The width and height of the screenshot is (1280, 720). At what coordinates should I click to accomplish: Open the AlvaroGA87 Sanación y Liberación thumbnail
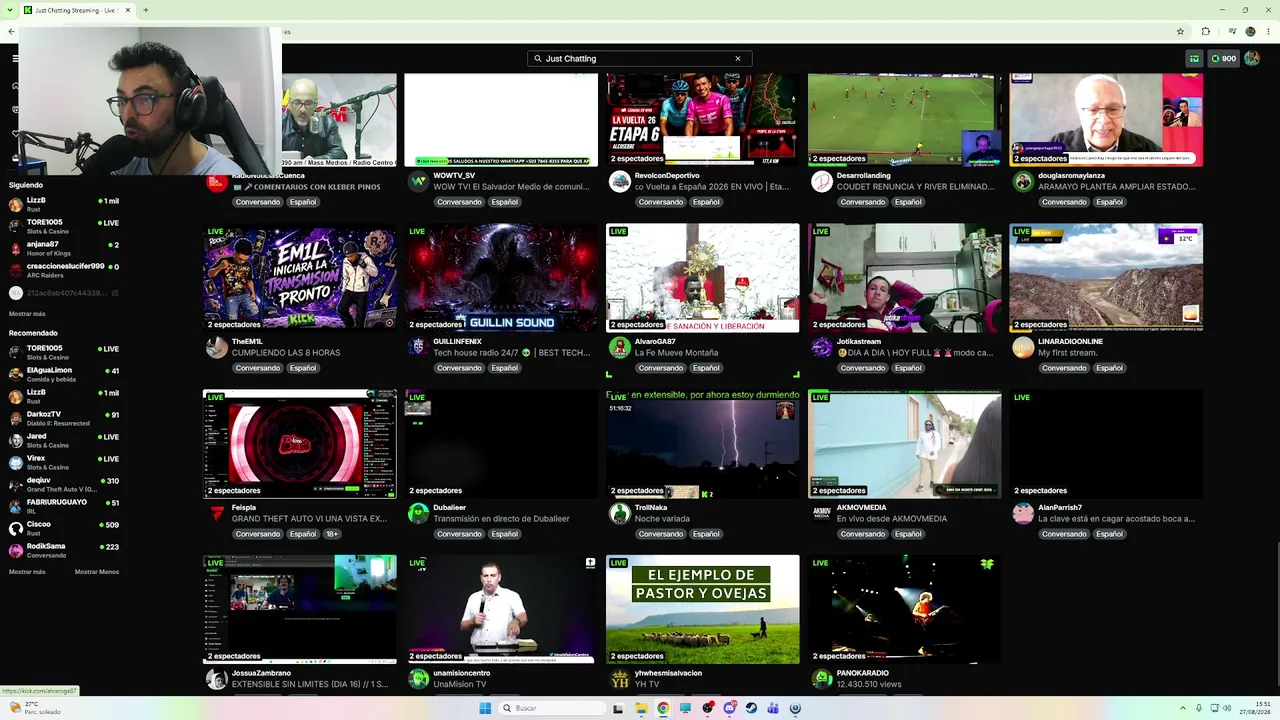tap(703, 277)
